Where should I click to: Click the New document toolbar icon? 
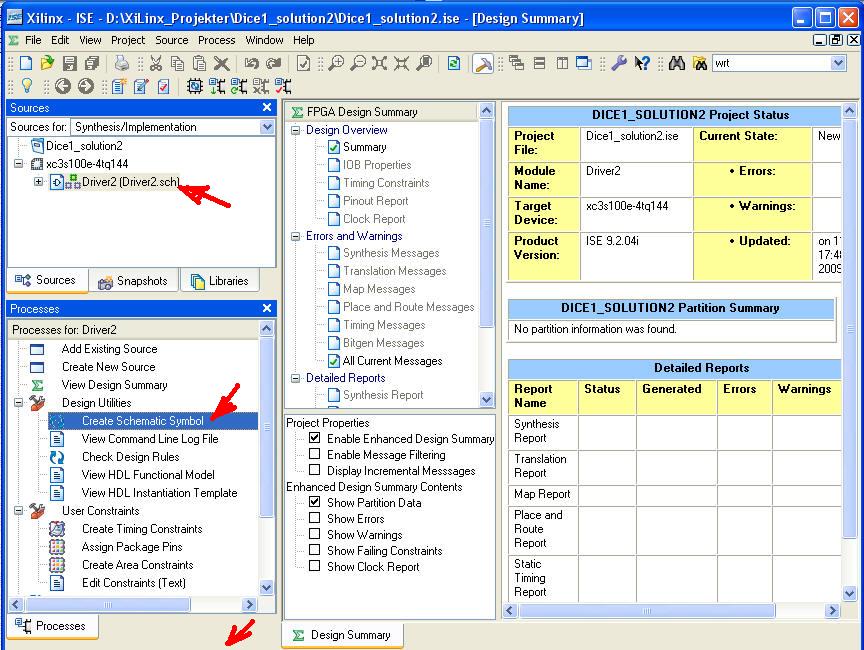(26, 63)
